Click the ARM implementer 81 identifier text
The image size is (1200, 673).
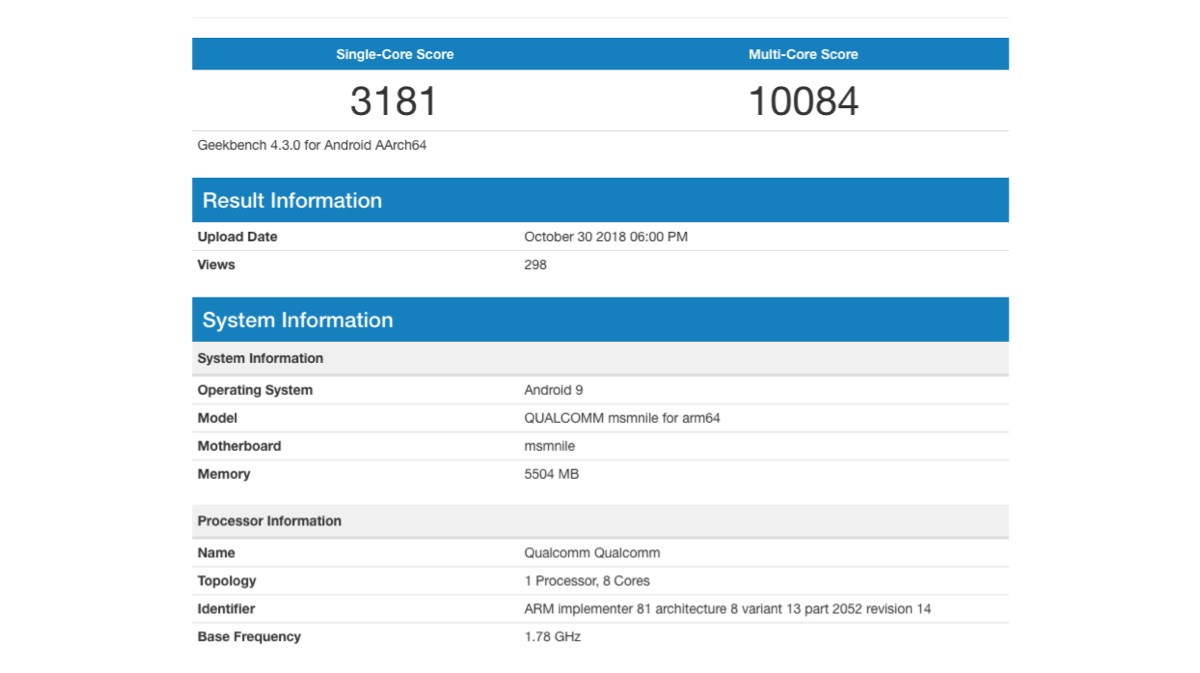point(727,609)
